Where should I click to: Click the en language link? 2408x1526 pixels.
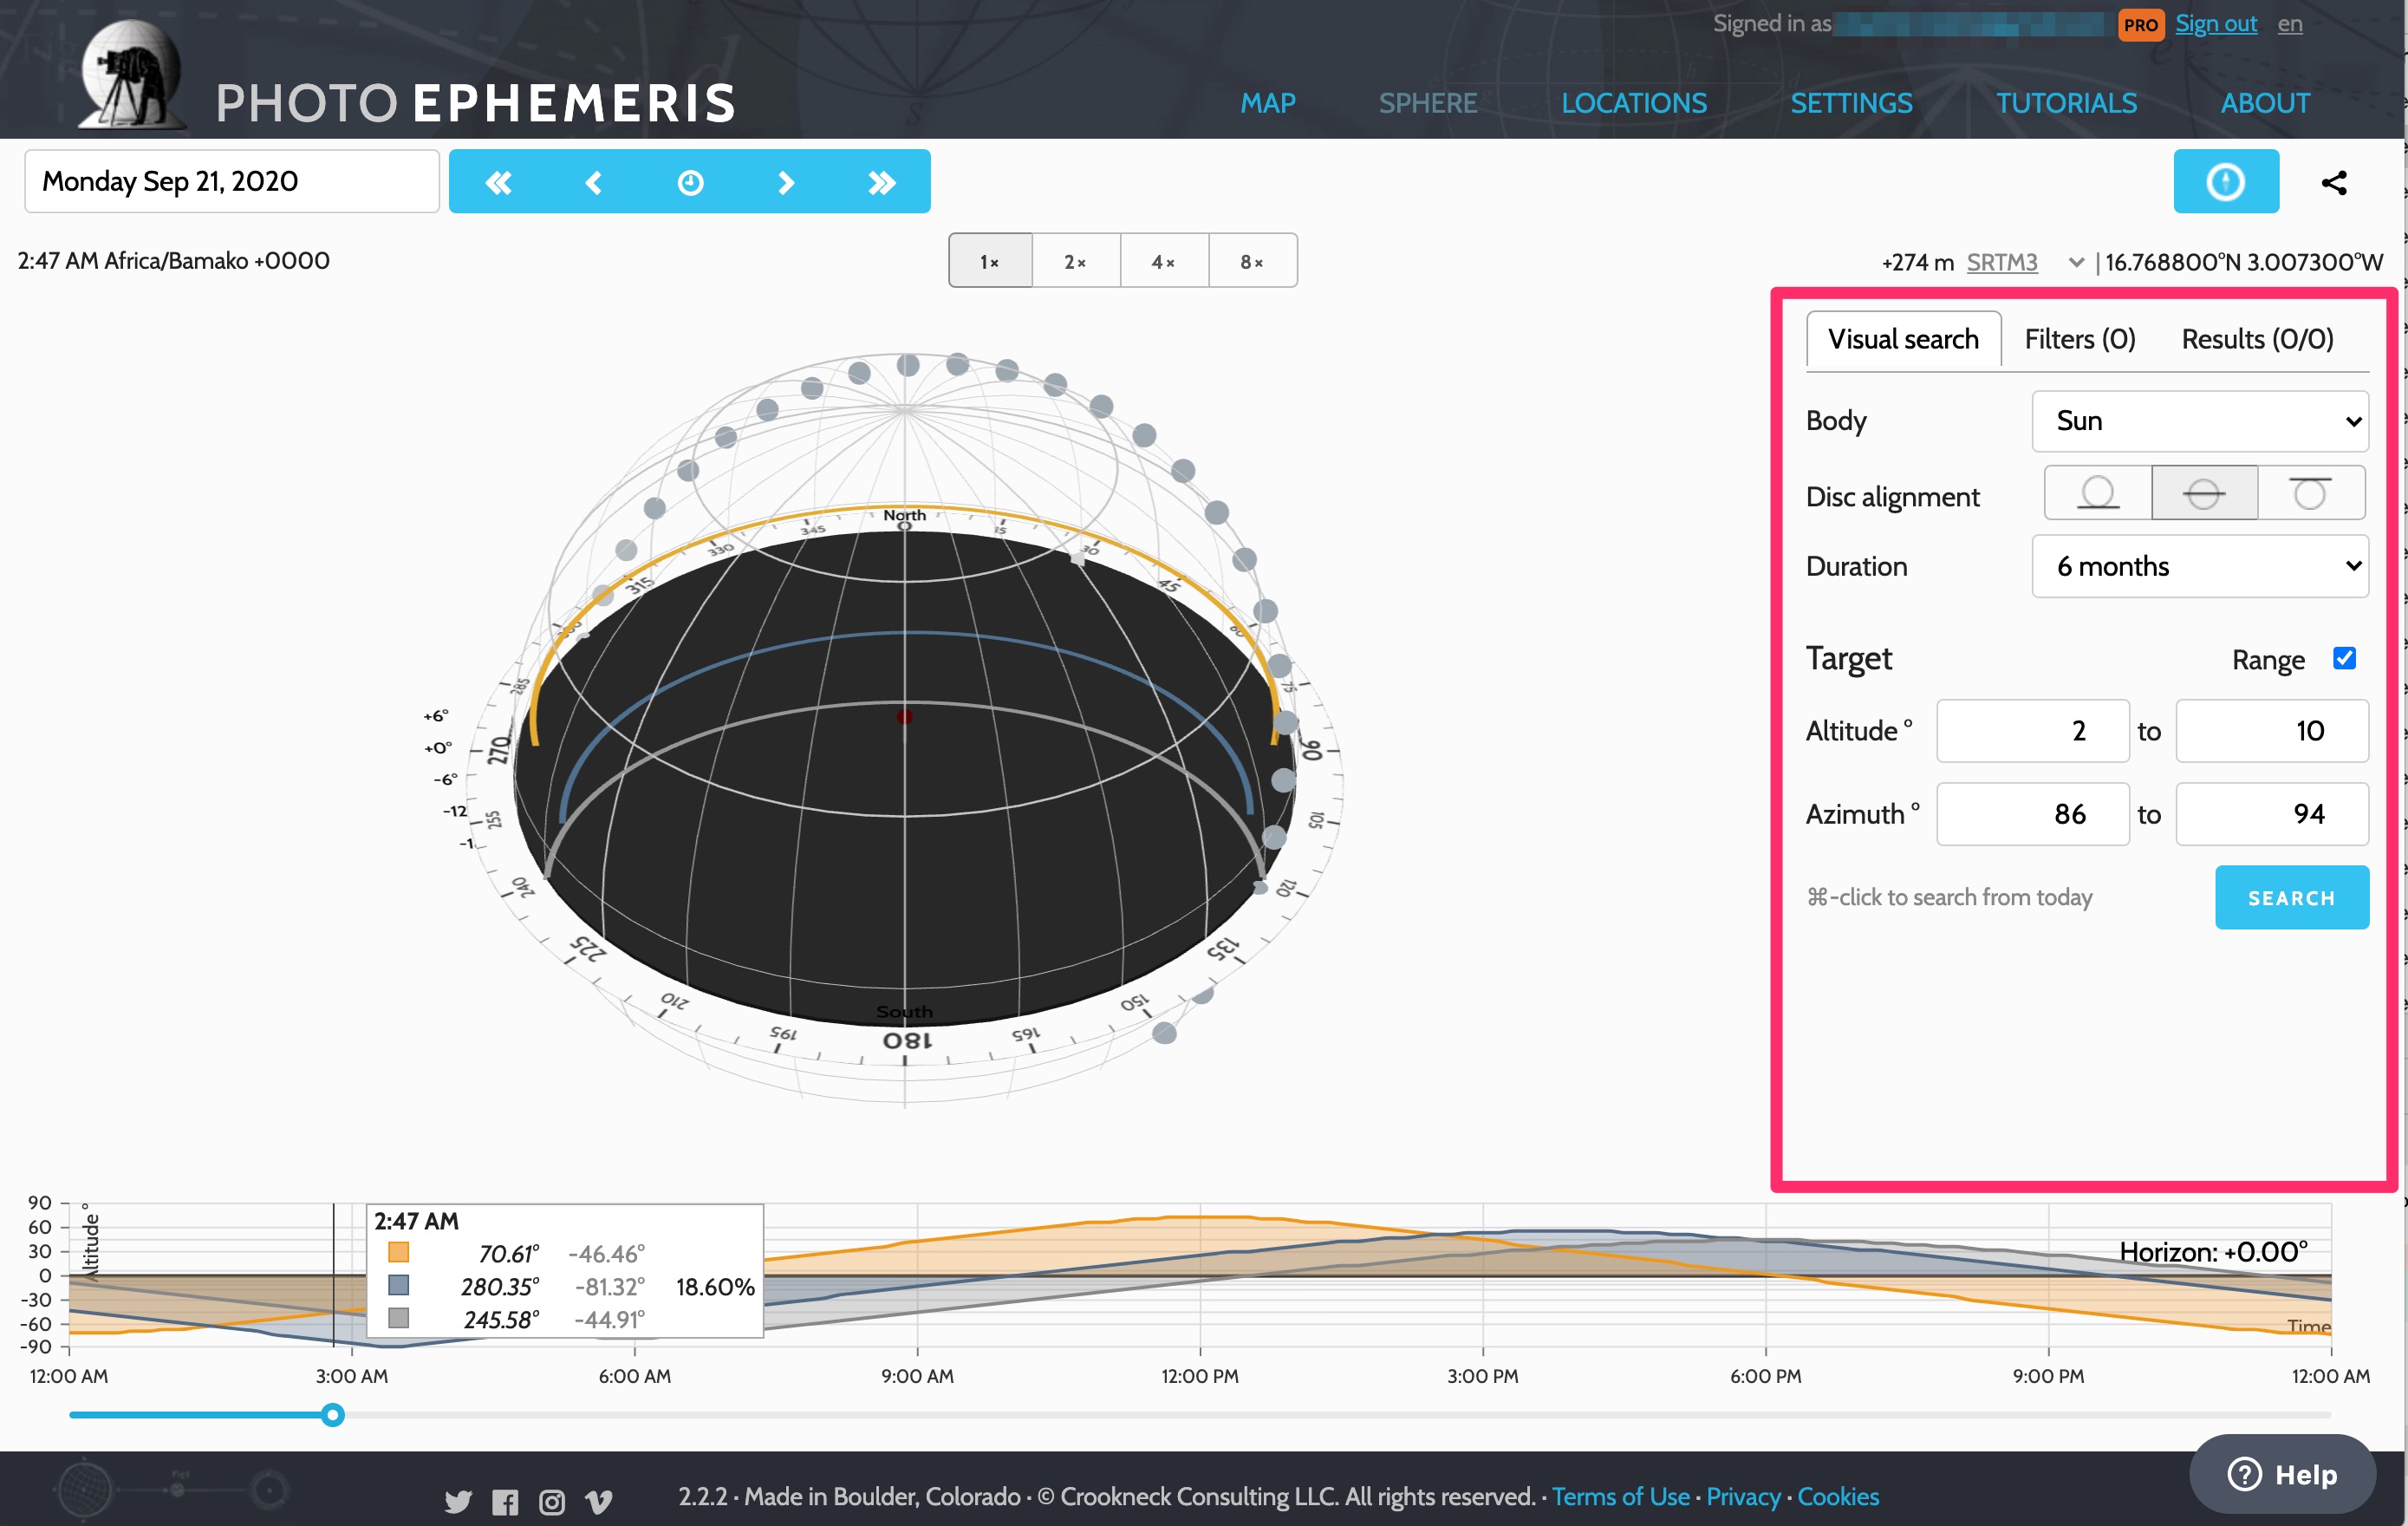[x=2290, y=24]
